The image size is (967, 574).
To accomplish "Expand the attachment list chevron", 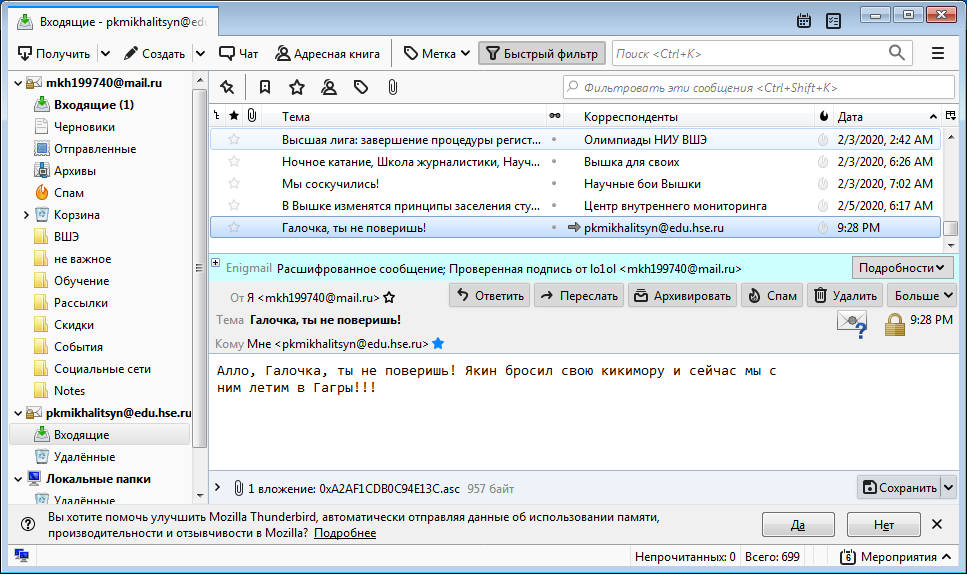I will pos(217,488).
